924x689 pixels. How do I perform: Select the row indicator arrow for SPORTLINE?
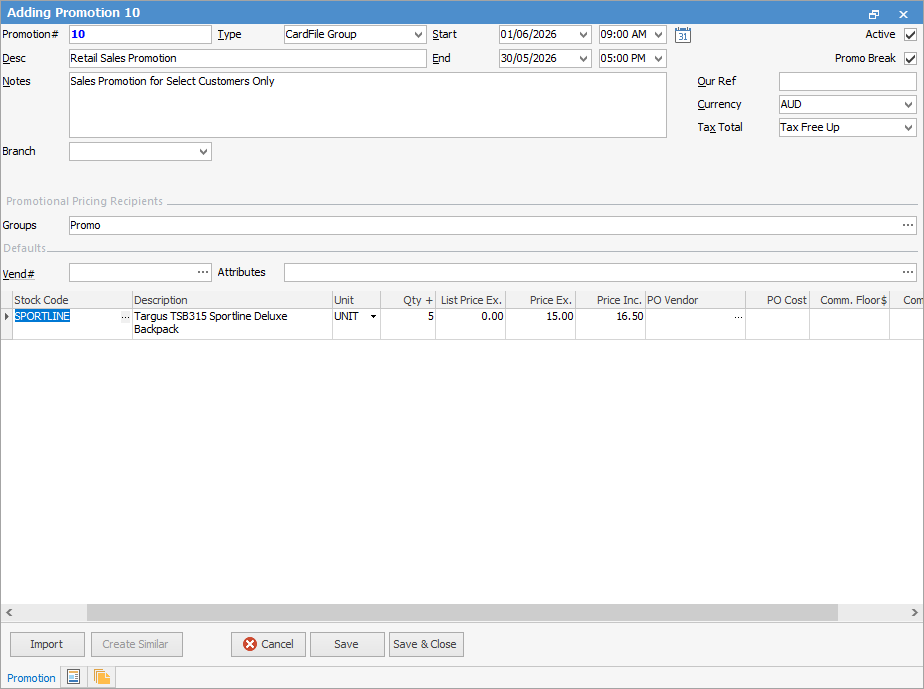tap(6, 317)
